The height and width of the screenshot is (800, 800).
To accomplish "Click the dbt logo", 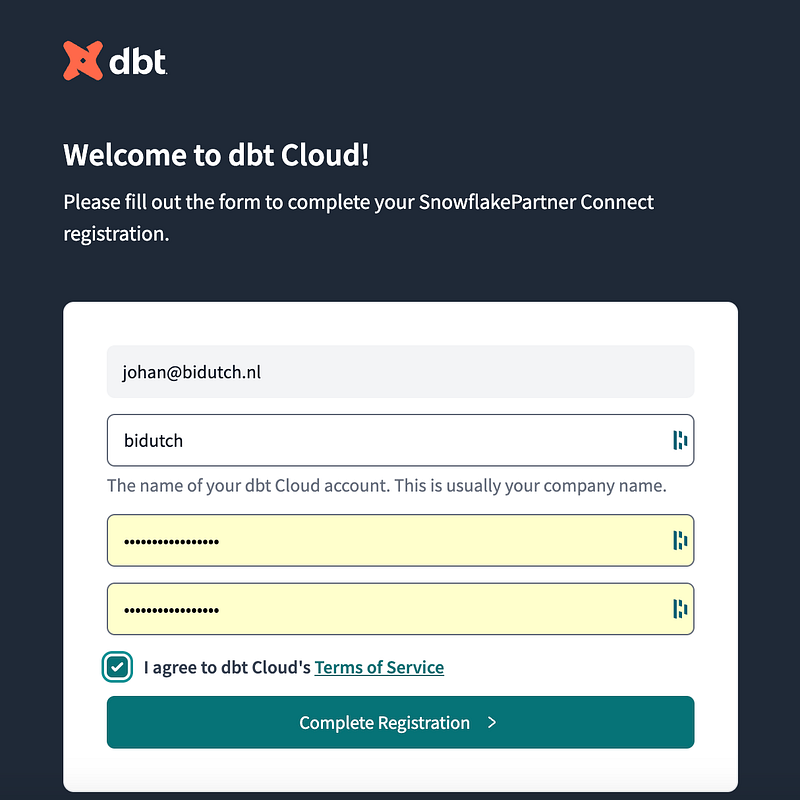I will click(115, 61).
